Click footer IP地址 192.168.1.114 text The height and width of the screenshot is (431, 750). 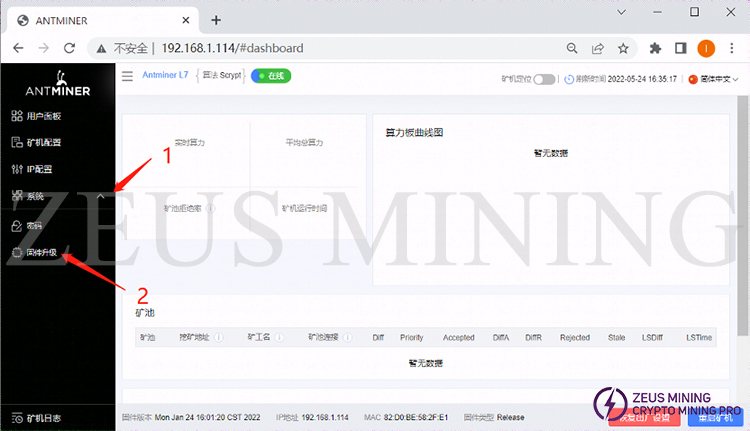point(312,418)
